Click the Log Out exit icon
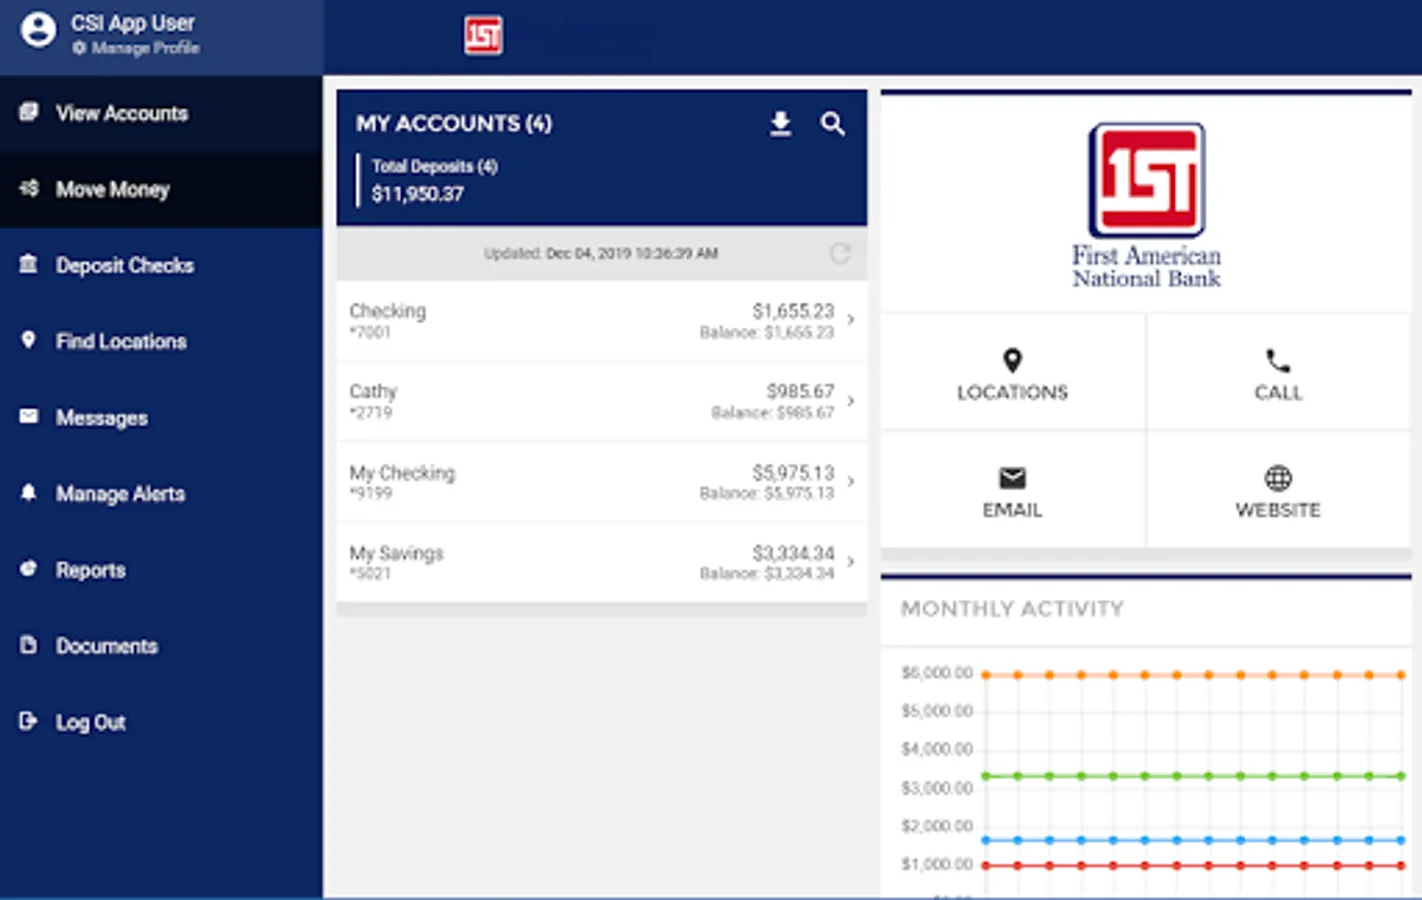This screenshot has height=900, width=1422. pyautogui.click(x=29, y=720)
